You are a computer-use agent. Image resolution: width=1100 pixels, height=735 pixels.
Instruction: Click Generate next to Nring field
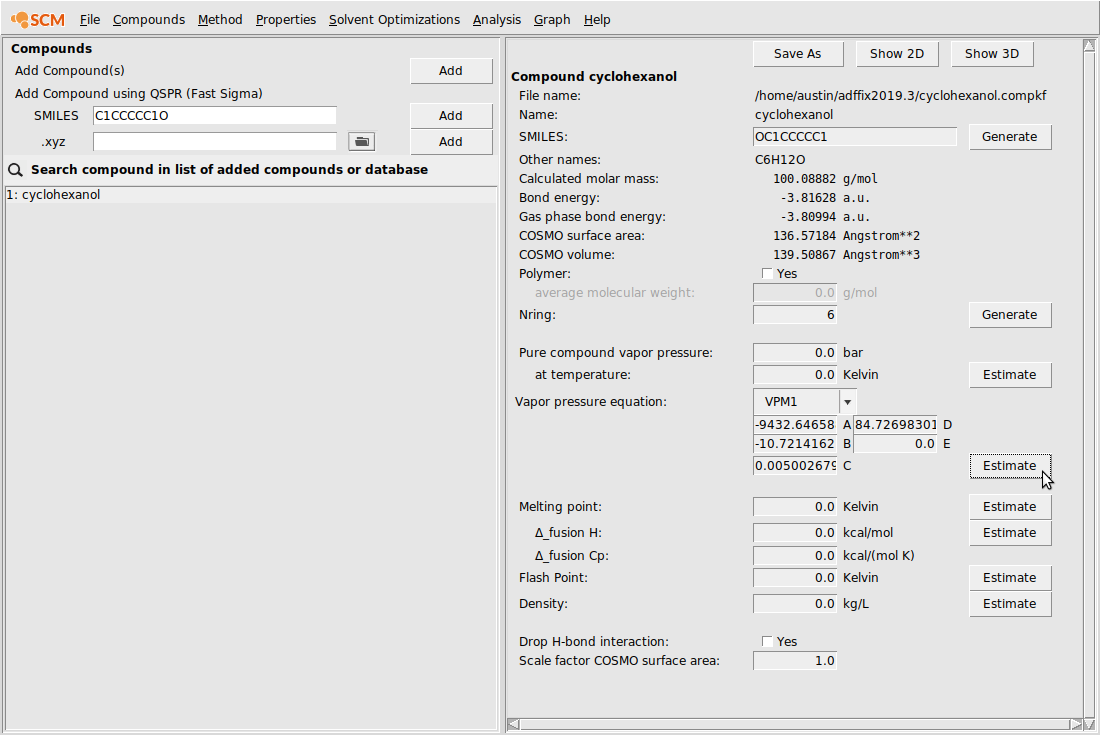(1010, 315)
